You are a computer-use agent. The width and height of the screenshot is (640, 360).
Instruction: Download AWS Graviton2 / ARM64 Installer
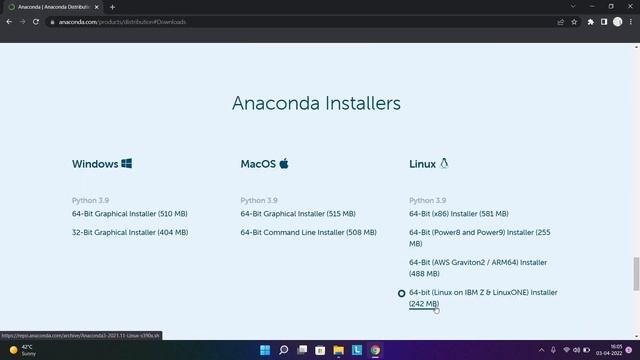coord(478,268)
